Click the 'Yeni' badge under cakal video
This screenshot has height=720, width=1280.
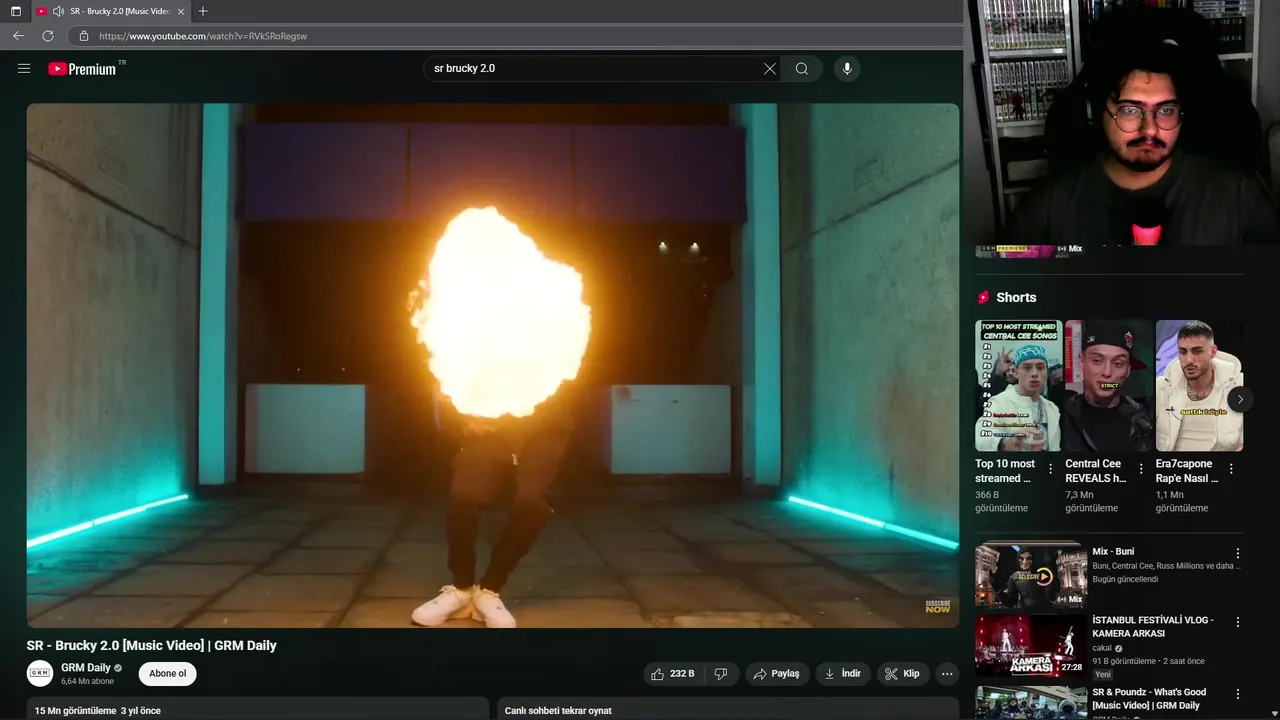(1103, 674)
